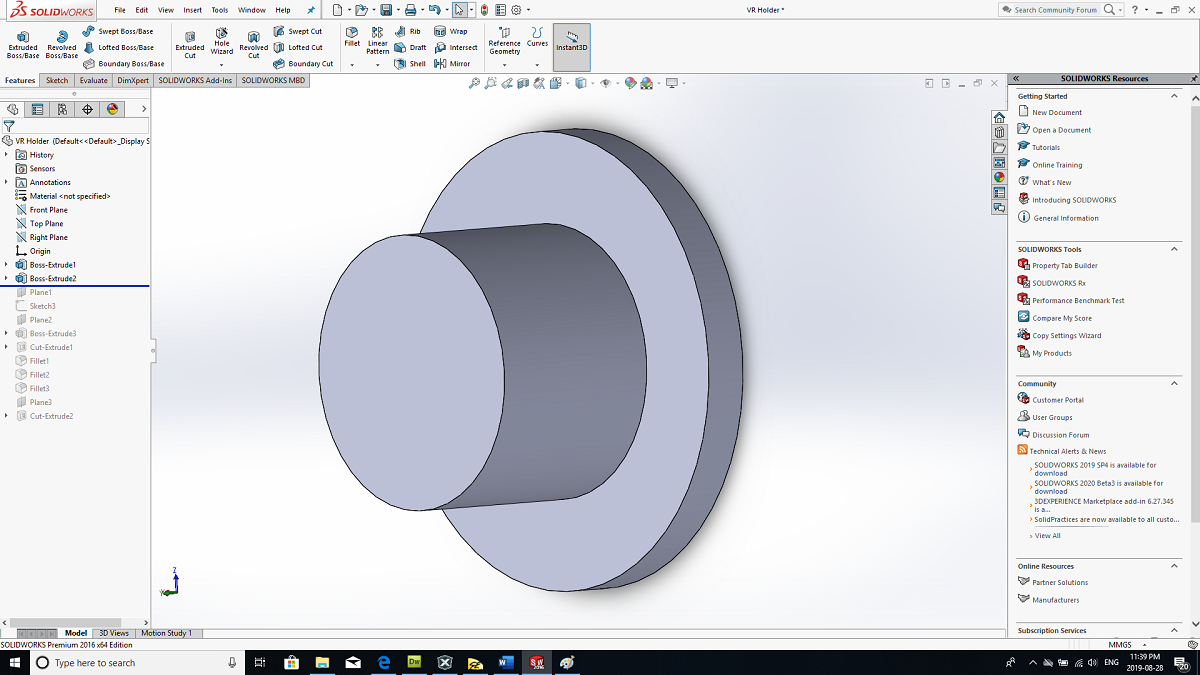This screenshot has height=675, width=1200.
Task: Click View All alerts link
Action: (1047, 536)
